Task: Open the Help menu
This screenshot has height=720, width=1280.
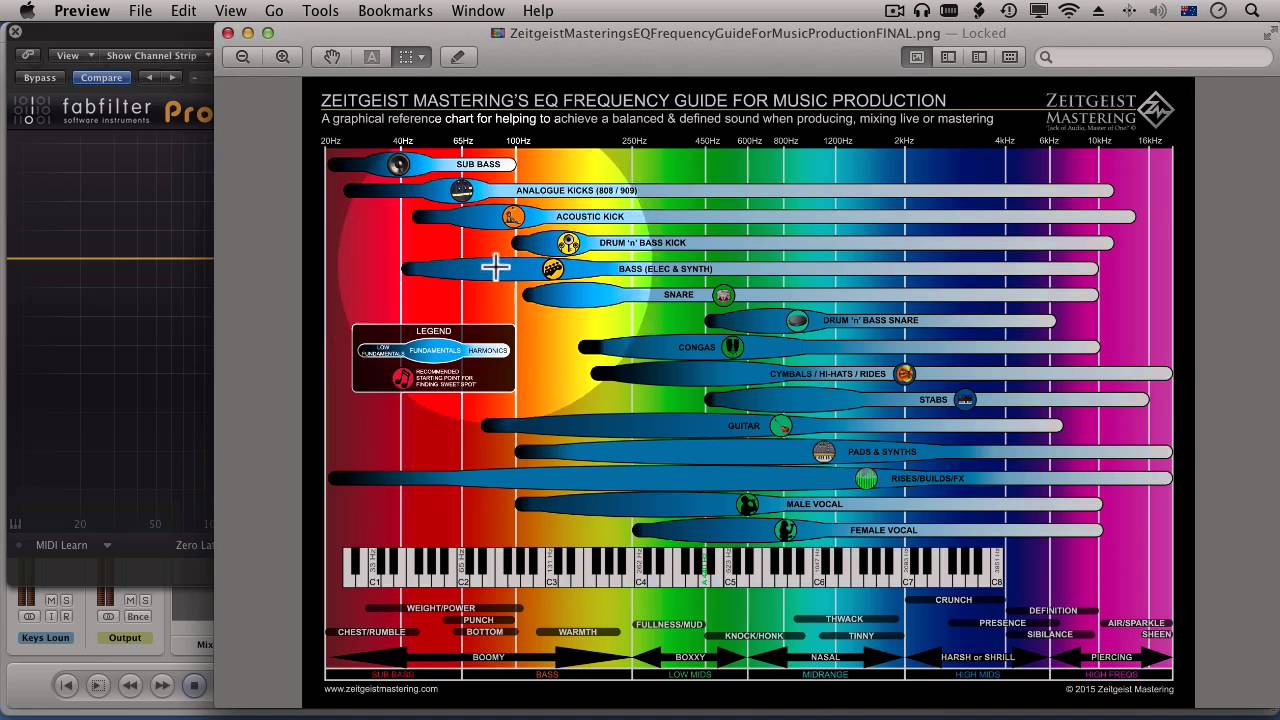Action: [538, 11]
